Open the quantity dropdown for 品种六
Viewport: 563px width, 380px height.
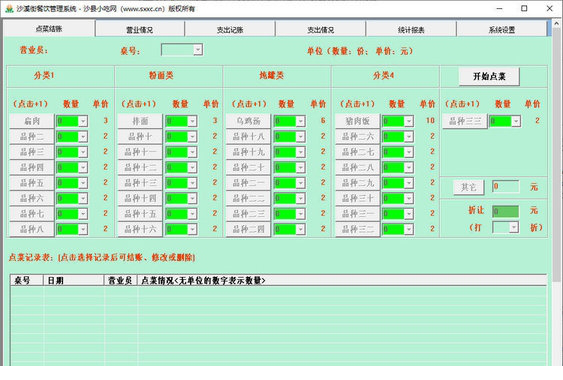pyautogui.click(x=83, y=198)
